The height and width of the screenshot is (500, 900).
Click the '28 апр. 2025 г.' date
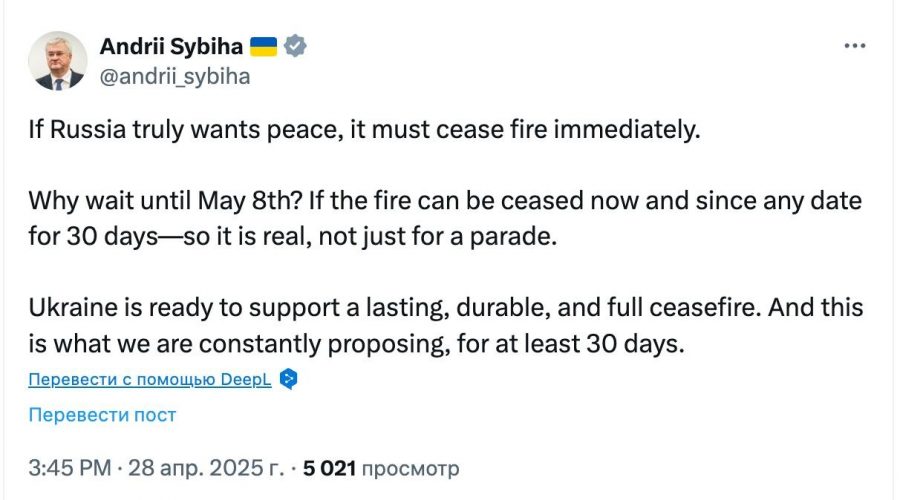206,467
